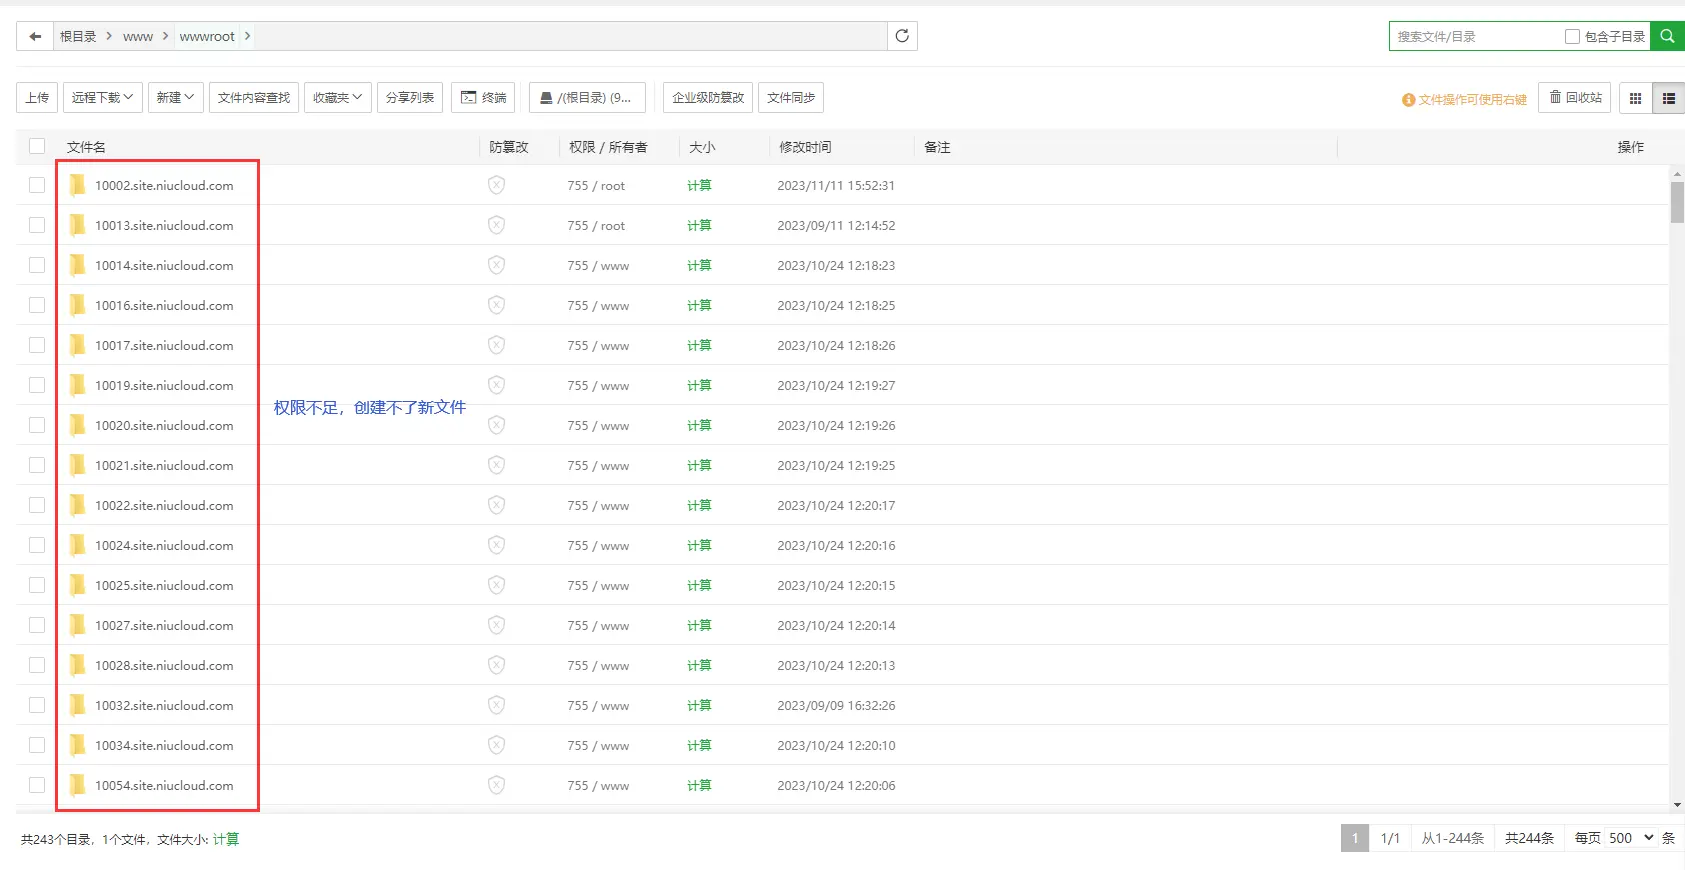Expand the 收藏夹 favorites dropdown
This screenshot has height=870, width=1685.
click(337, 98)
